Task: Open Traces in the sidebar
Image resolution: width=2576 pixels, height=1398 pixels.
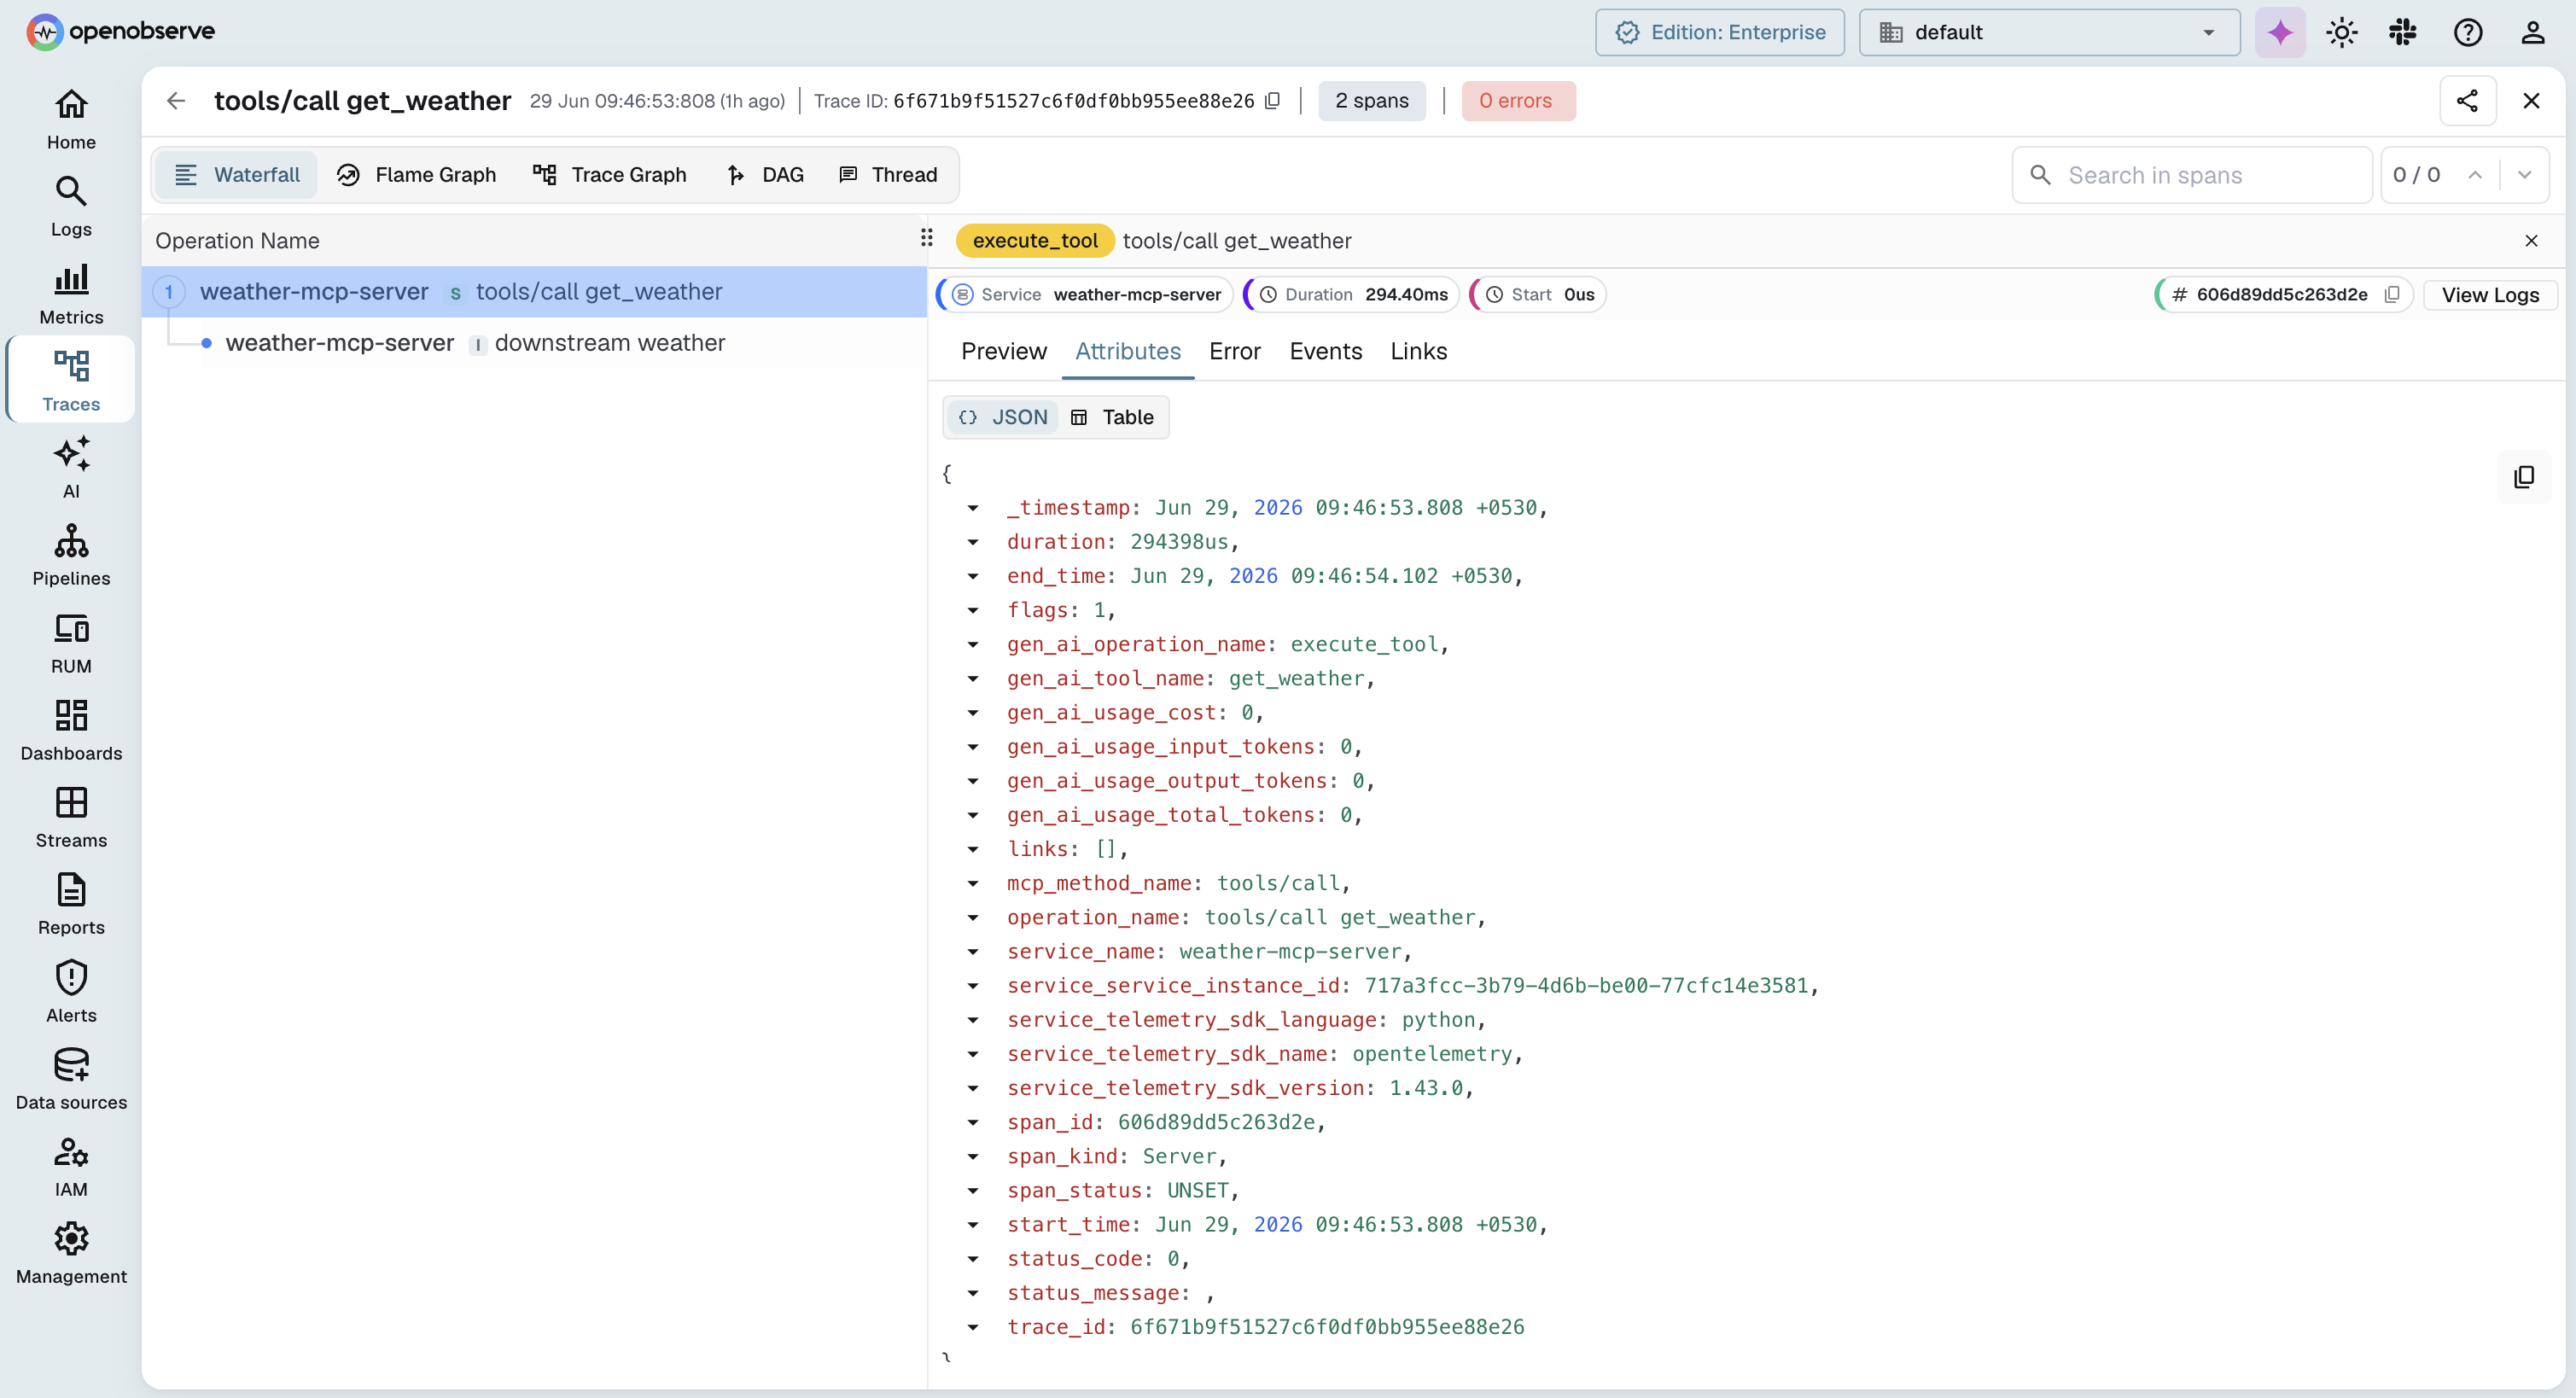Action: tap(71, 380)
